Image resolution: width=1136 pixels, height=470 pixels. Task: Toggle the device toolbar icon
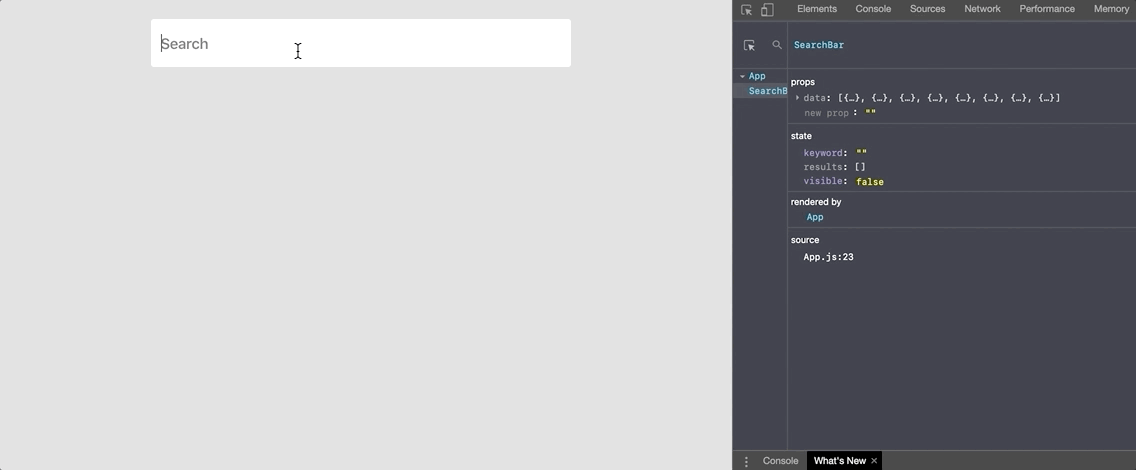[x=767, y=9]
